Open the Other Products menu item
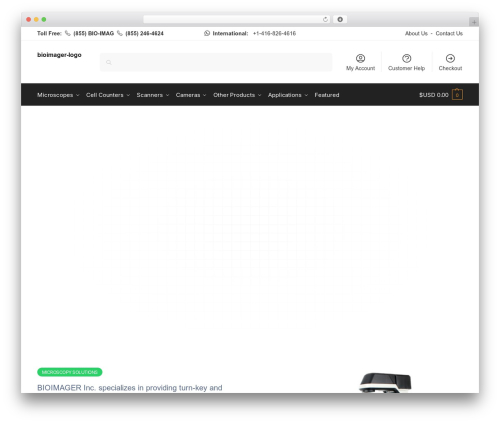Image resolution: width=500 pixels, height=423 pixels. tap(234, 95)
